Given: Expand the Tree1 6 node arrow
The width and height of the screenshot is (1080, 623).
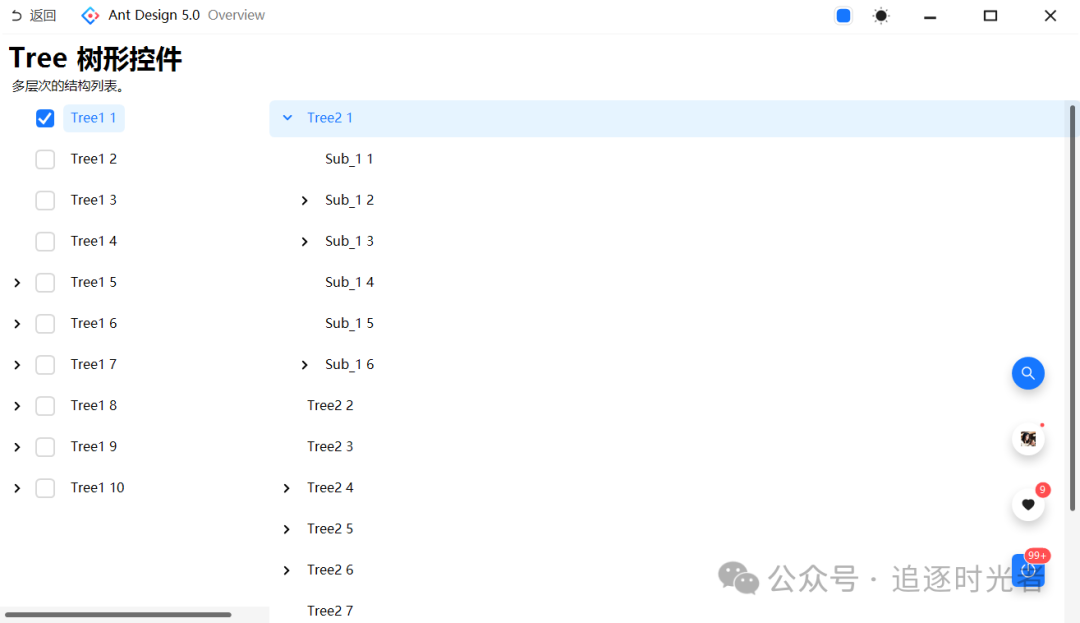Looking at the screenshot, I should tap(17, 324).
